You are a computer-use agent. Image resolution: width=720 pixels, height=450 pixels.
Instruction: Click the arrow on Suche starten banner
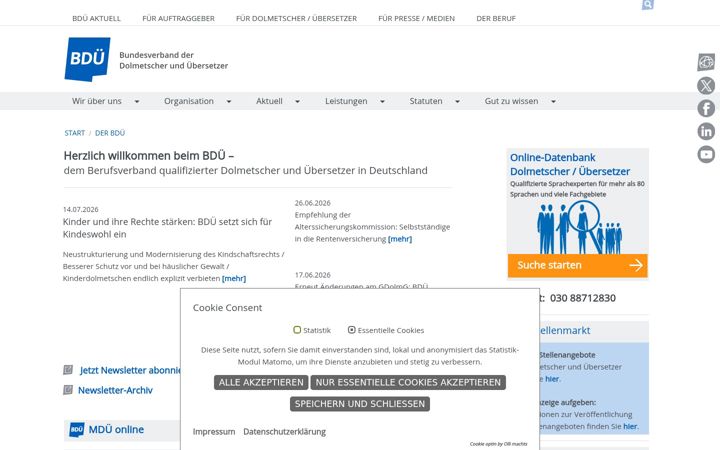click(x=636, y=265)
